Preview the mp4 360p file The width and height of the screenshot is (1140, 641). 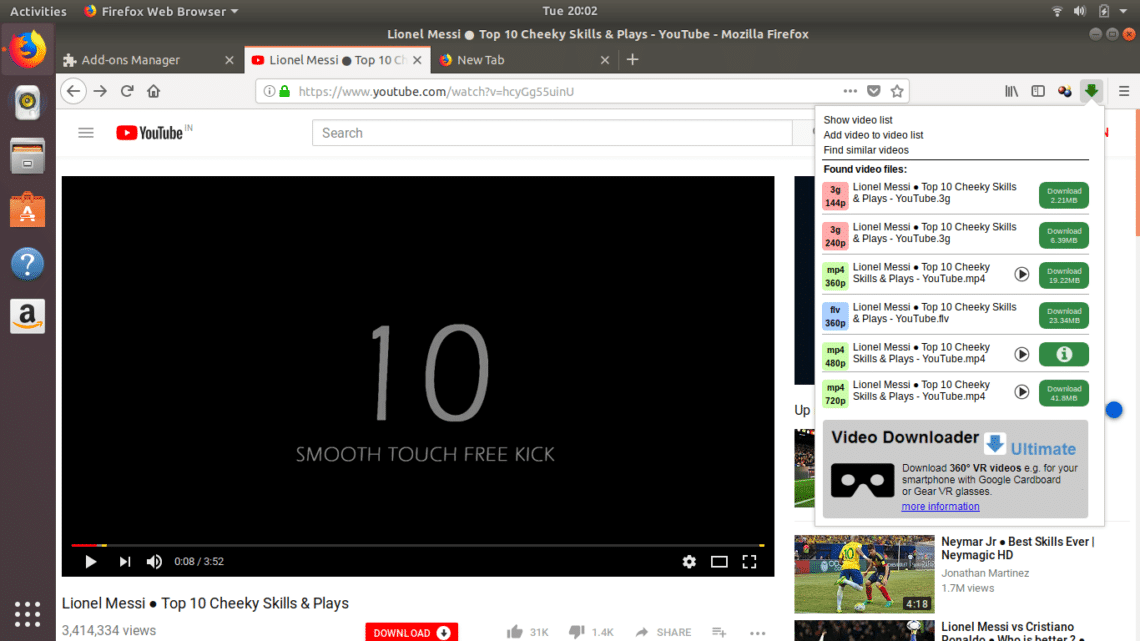(x=1021, y=274)
